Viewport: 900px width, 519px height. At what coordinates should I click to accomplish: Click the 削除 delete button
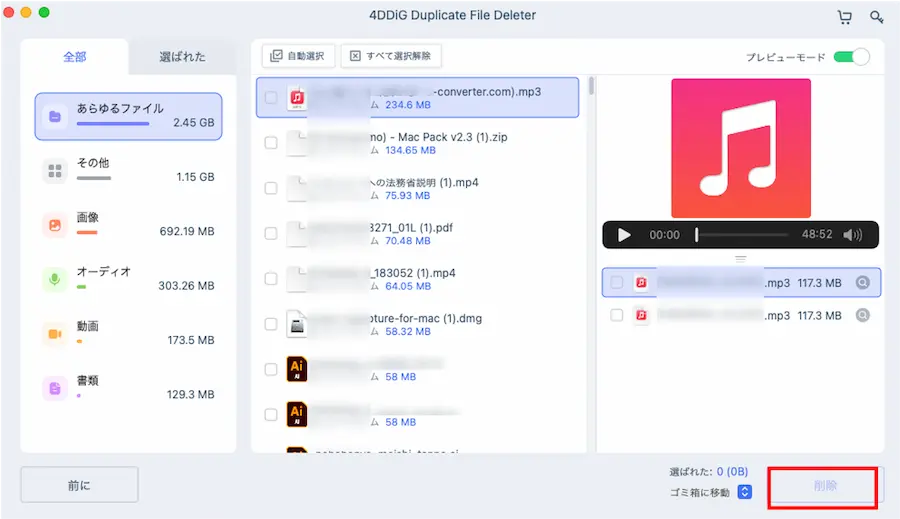click(x=825, y=486)
